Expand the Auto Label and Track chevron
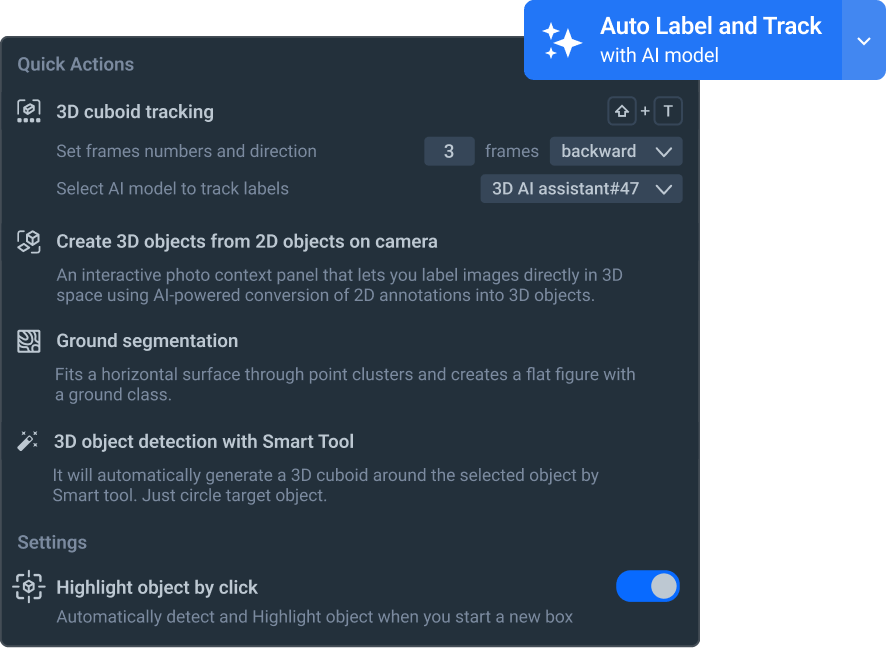 click(863, 41)
